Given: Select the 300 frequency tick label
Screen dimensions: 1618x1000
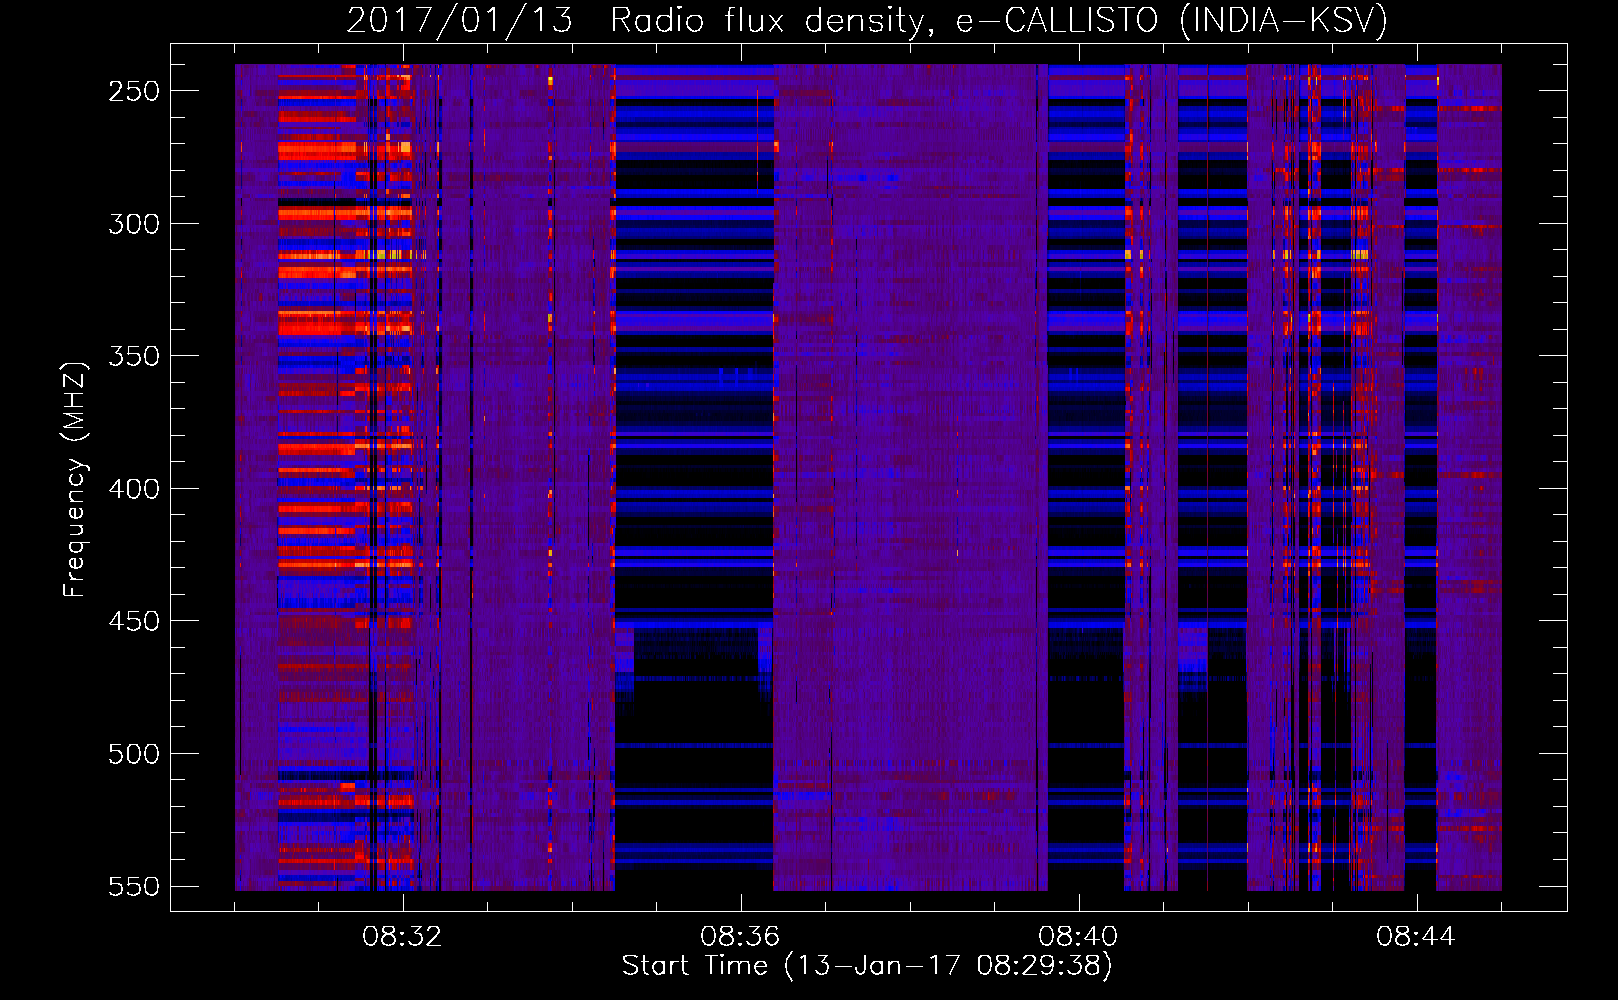Looking at the screenshot, I should (x=134, y=224).
